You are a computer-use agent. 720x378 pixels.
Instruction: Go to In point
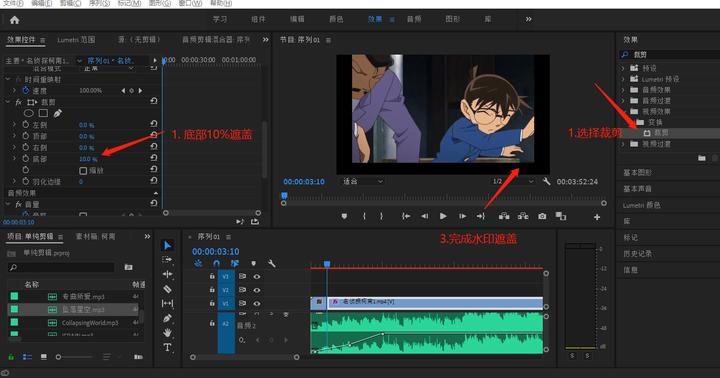(406, 216)
